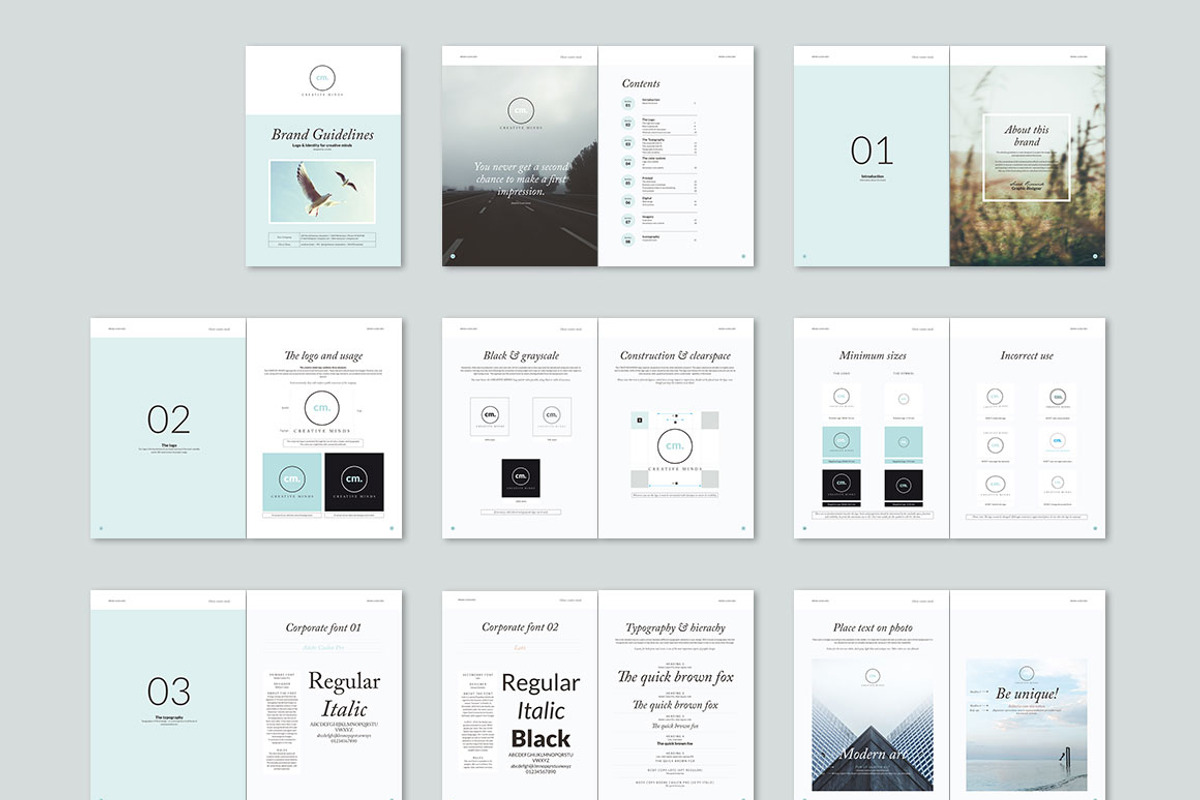Click the 'Iconography' entry in Contents
The height and width of the screenshot is (800, 1200).
[651, 236]
